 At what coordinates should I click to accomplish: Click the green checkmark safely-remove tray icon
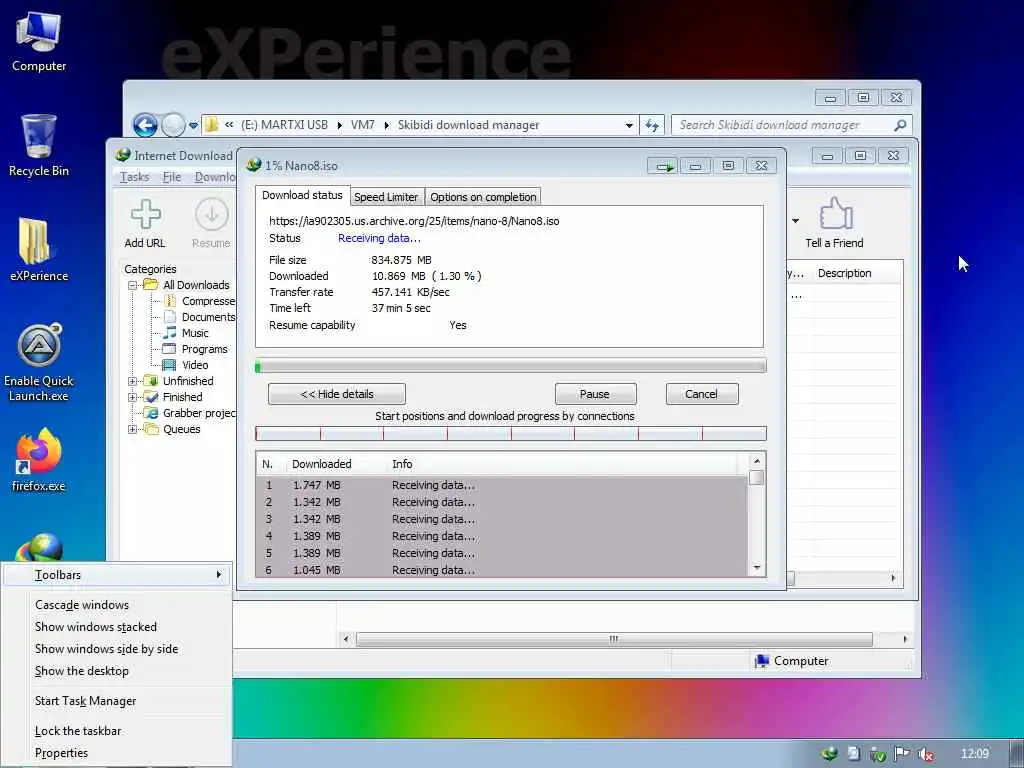click(x=878, y=754)
